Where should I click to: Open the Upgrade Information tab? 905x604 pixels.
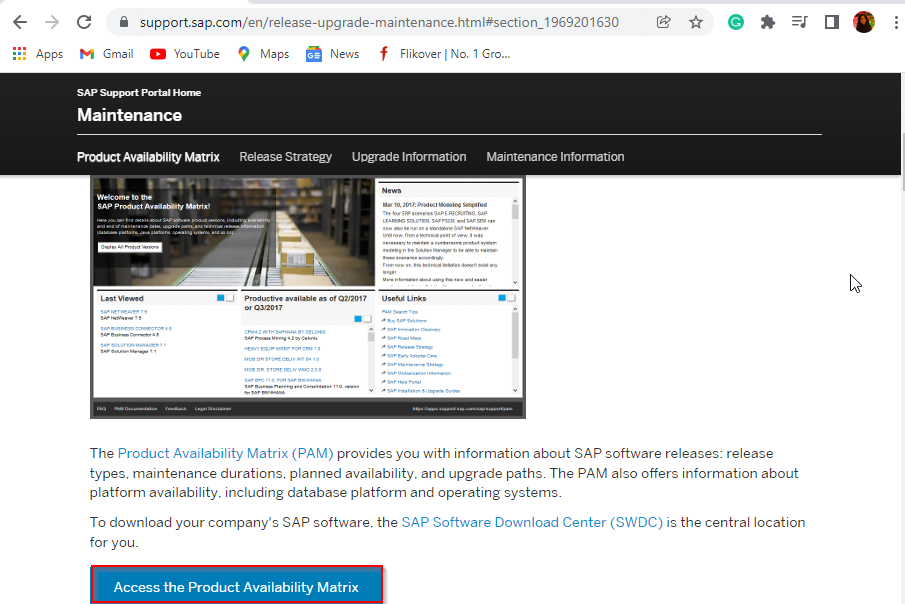click(409, 157)
